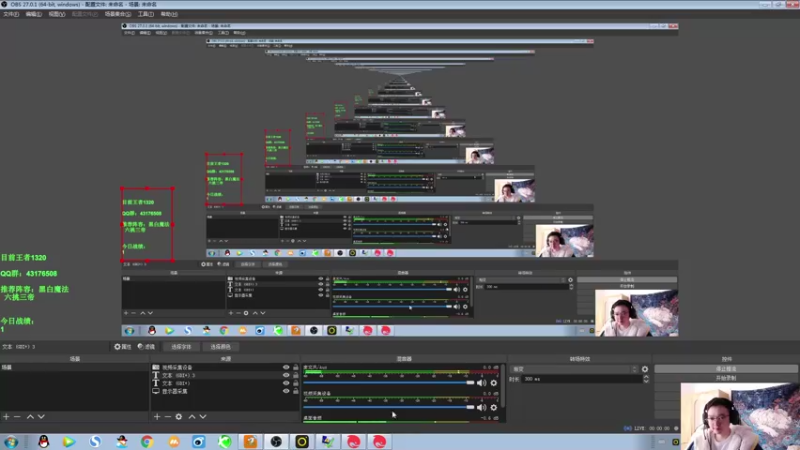Mute the second audio mixer channel
Screen dimensions: 800x450
tap(481, 407)
